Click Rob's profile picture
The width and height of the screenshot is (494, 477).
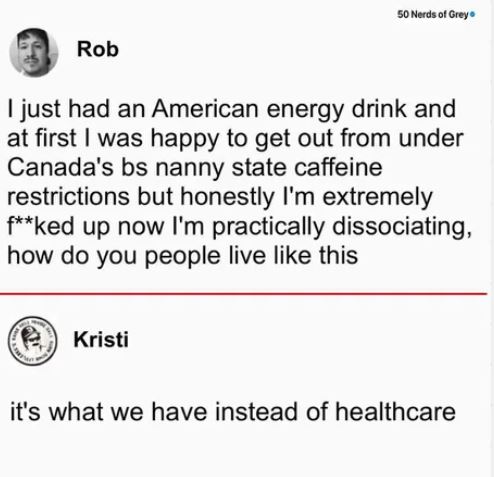tap(34, 53)
